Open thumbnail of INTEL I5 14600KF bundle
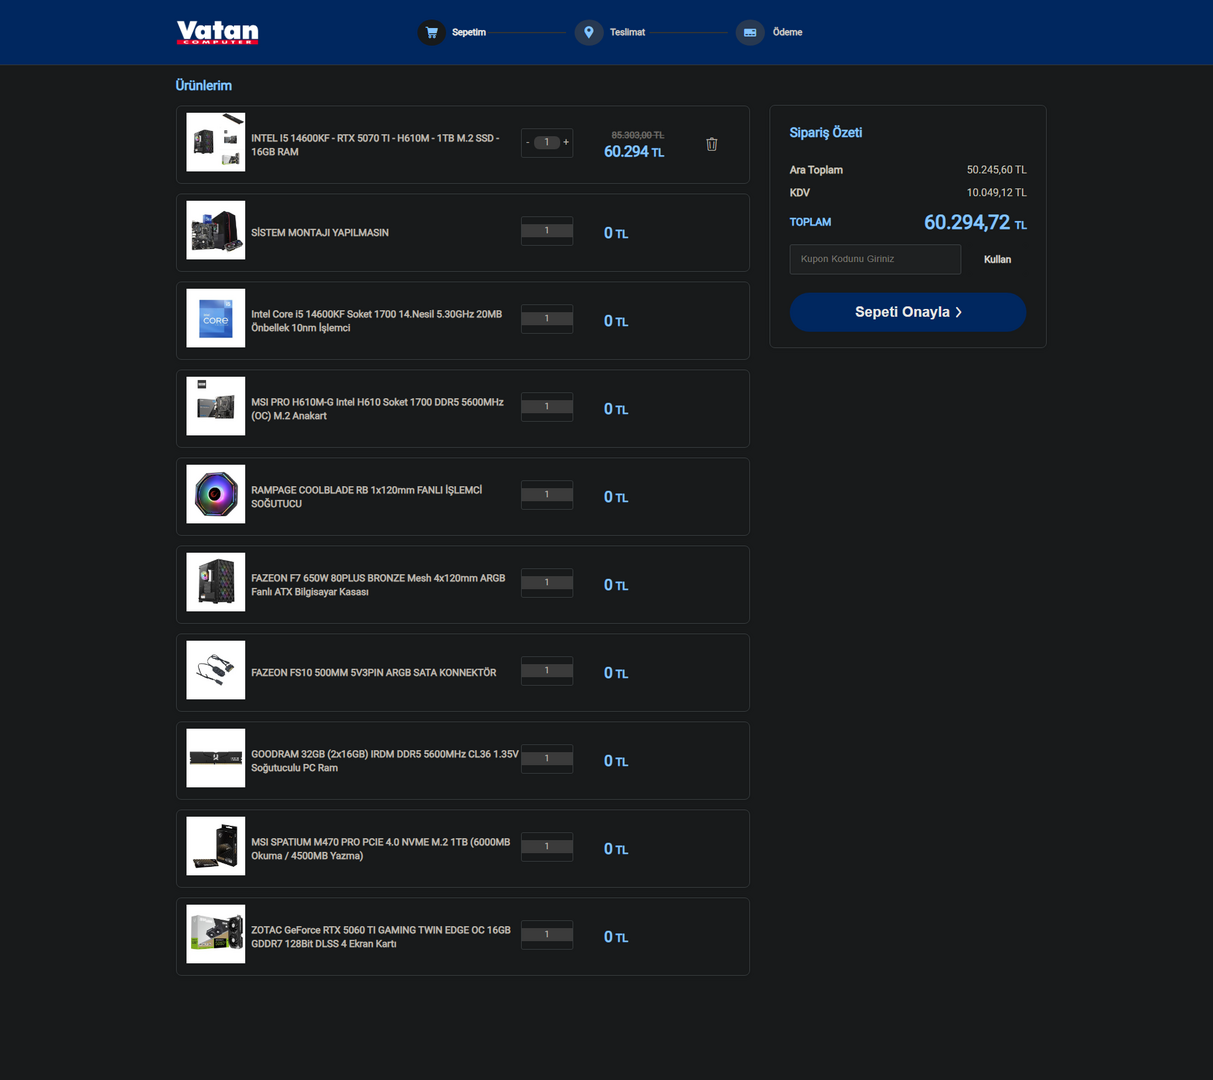The height and width of the screenshot is (1080, 1213). tap(216, 142)
